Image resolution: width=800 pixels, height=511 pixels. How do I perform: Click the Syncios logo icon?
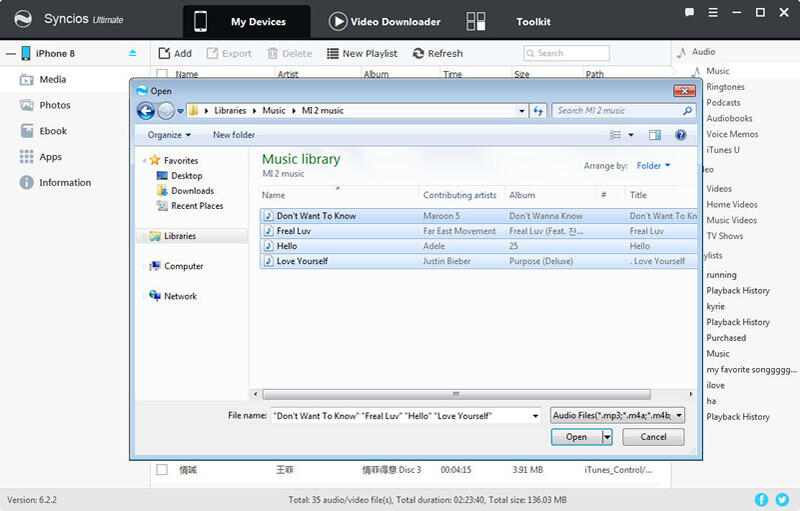tap(23, 19)
